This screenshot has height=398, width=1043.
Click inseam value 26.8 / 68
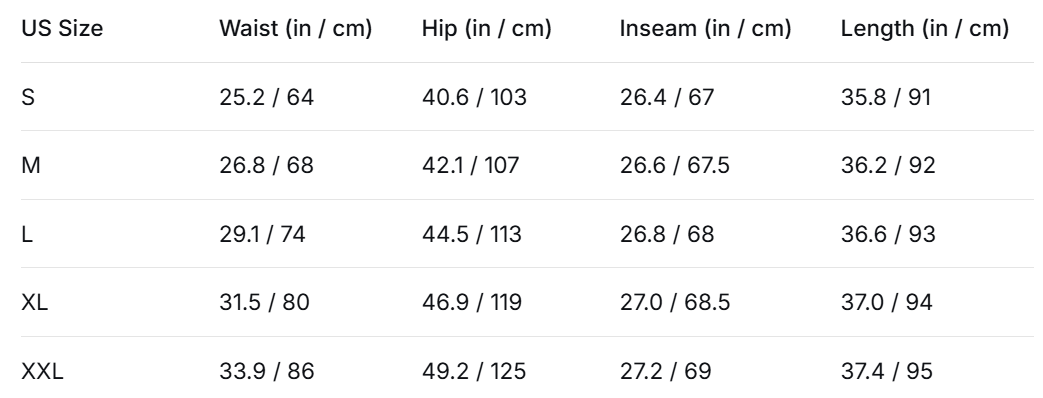tap(667, 234)
